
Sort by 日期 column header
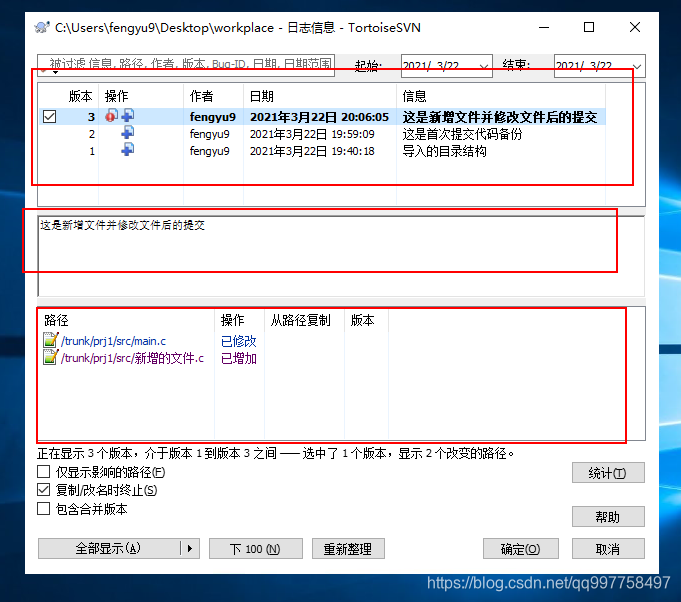320,96
